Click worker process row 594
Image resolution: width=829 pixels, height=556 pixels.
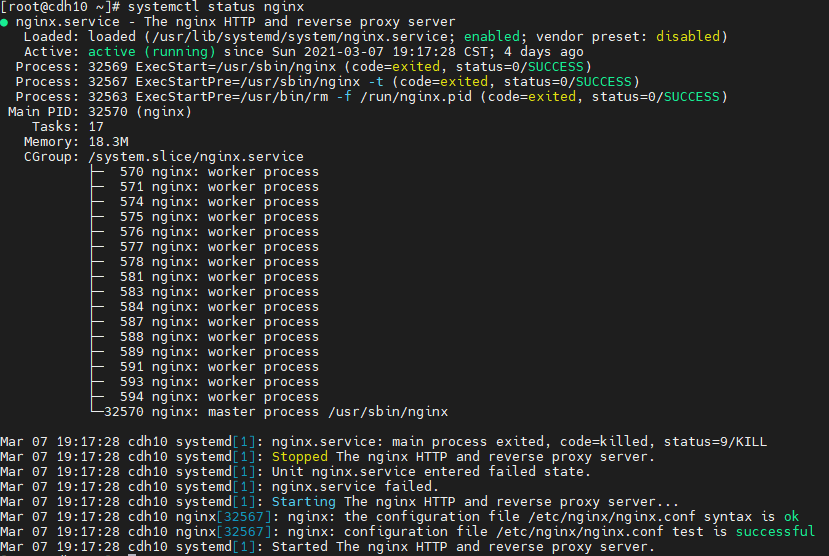tap(205, 397)
